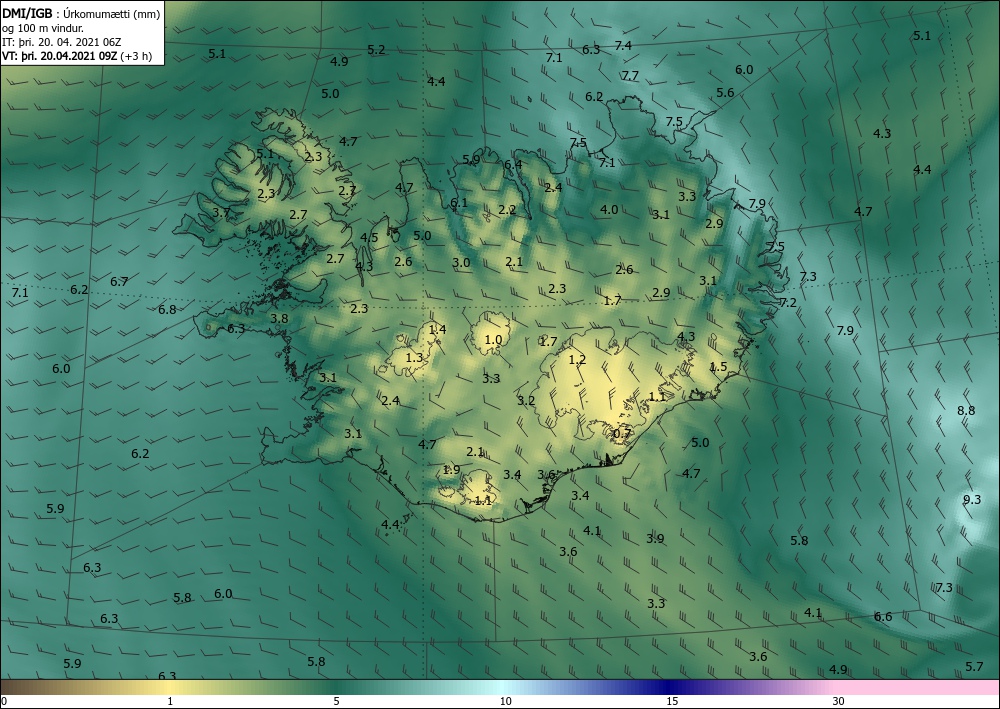Click the initial time 'IT: þri. 20. 04. 2021 06Z'
The width and height of the screenshot is (1000, 709).
click(x=61, y=42)
